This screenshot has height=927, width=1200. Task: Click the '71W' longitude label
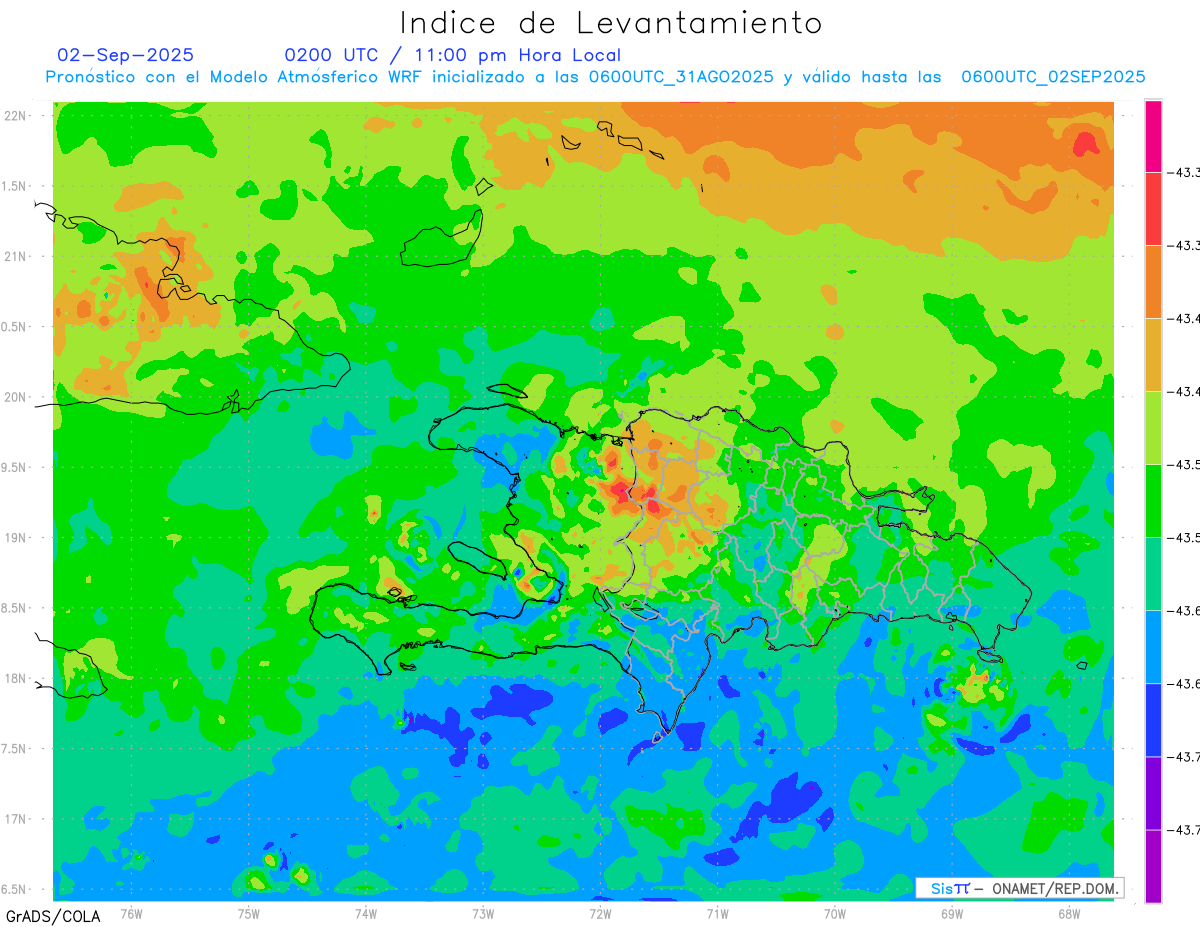click(x=717, y=913)
